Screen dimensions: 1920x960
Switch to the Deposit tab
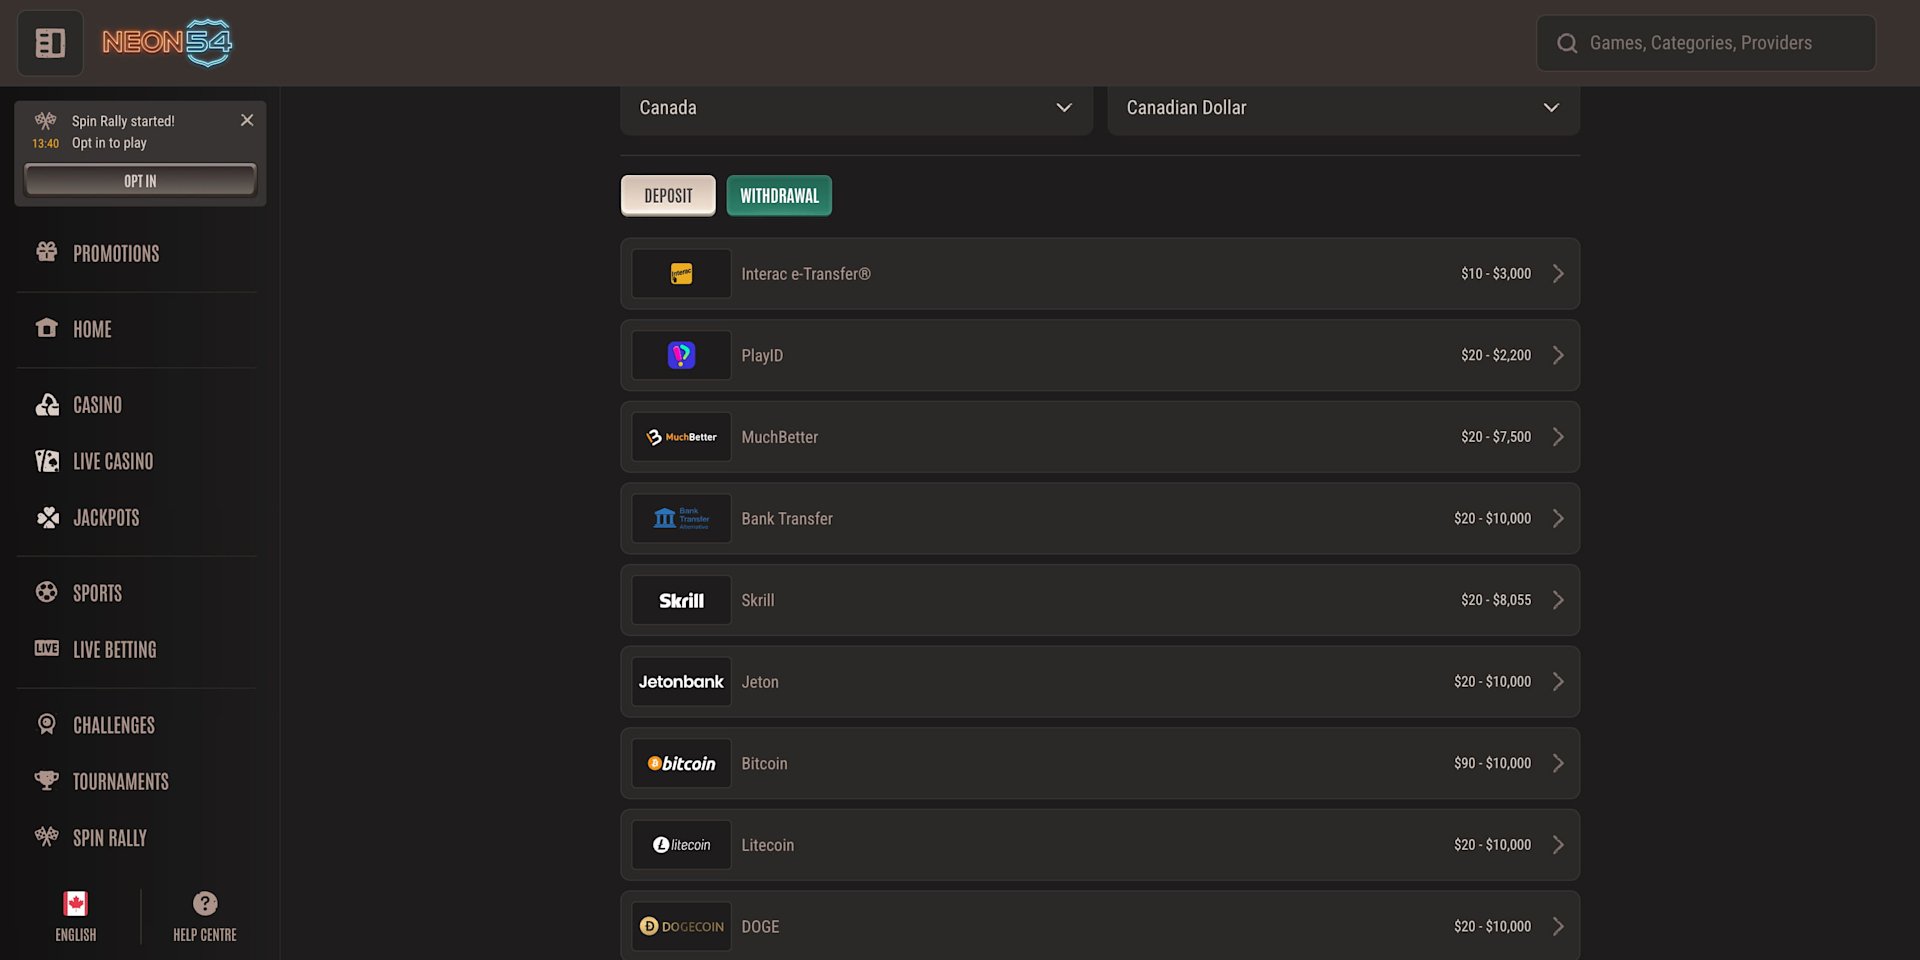[668, 196]
